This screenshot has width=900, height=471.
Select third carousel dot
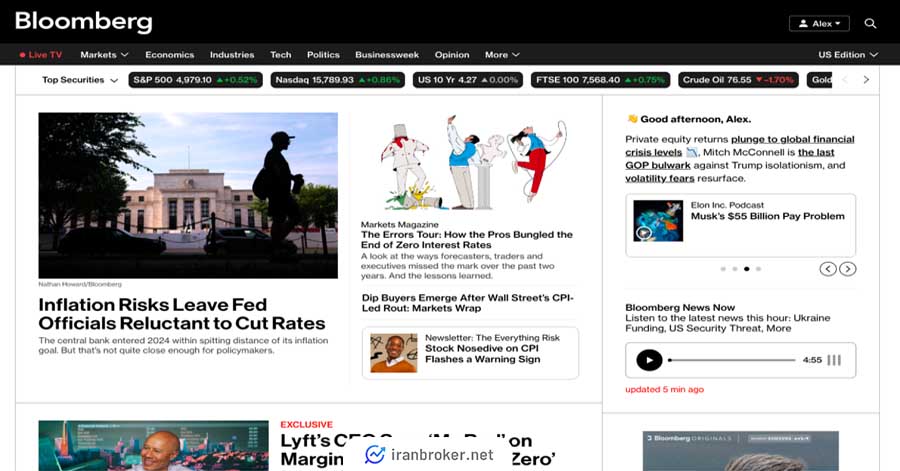click(747, 269)
